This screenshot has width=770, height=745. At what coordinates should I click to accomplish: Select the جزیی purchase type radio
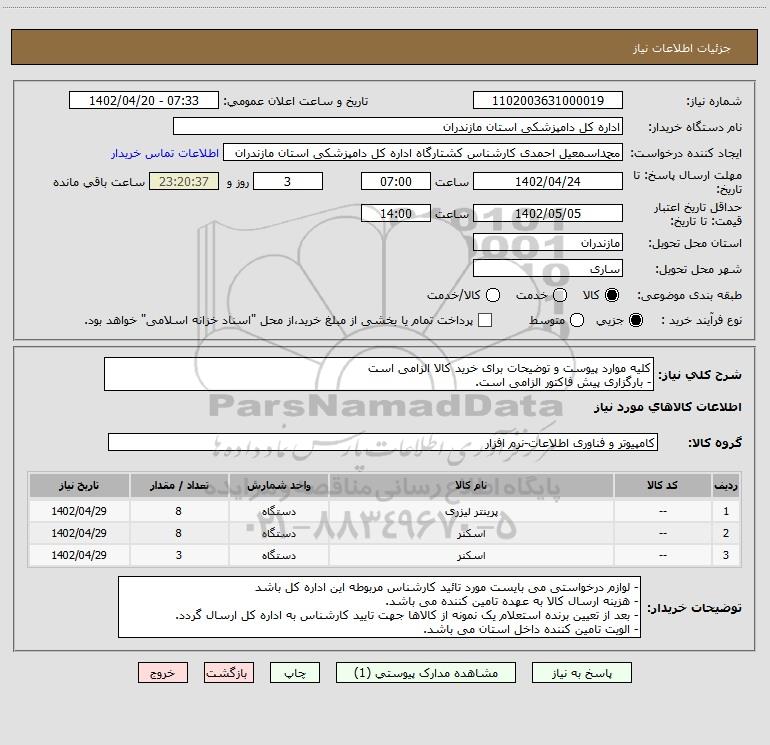[636, 320]
